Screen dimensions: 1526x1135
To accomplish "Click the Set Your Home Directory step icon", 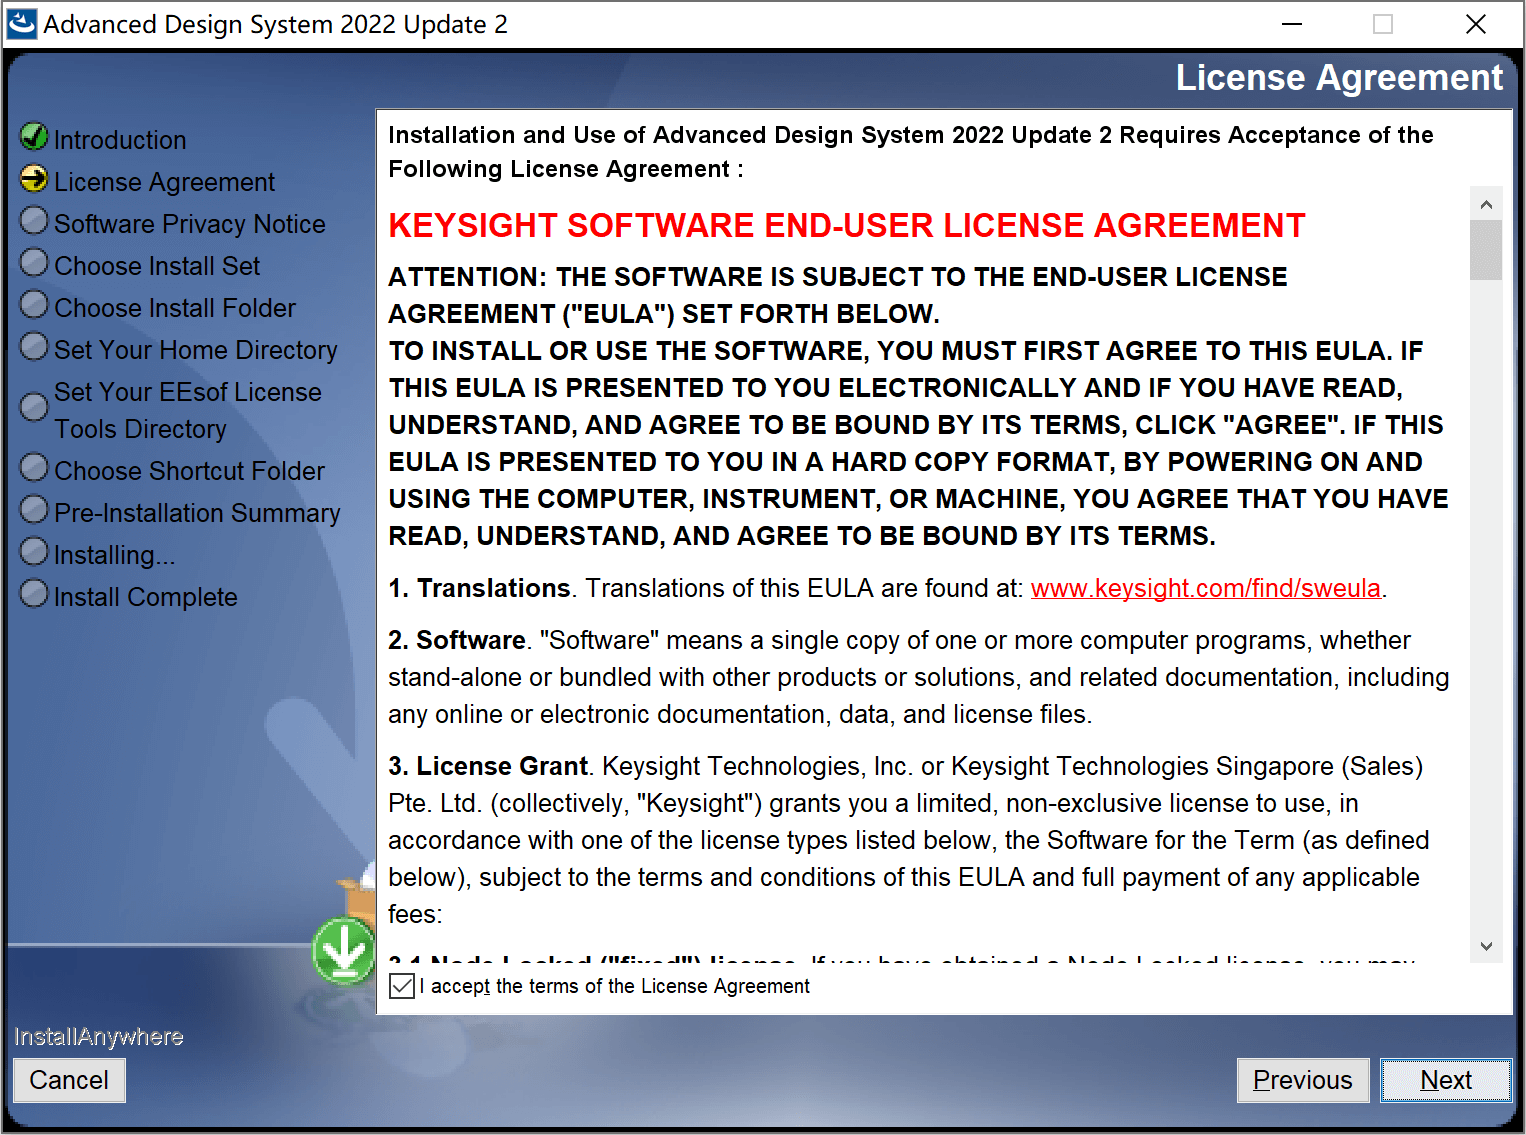I will coord(33,346).
